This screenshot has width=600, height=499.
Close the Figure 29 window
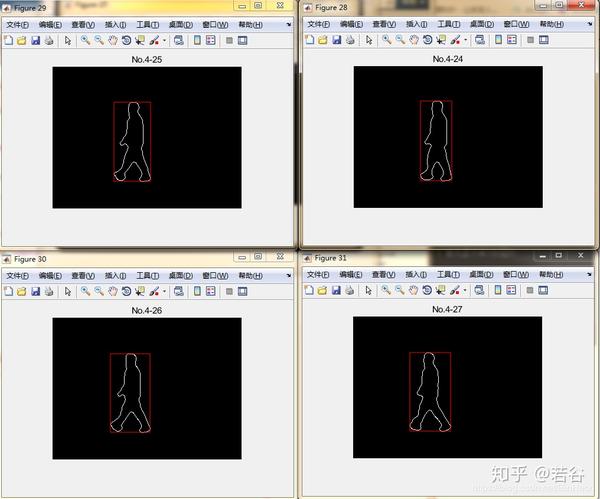280,6
